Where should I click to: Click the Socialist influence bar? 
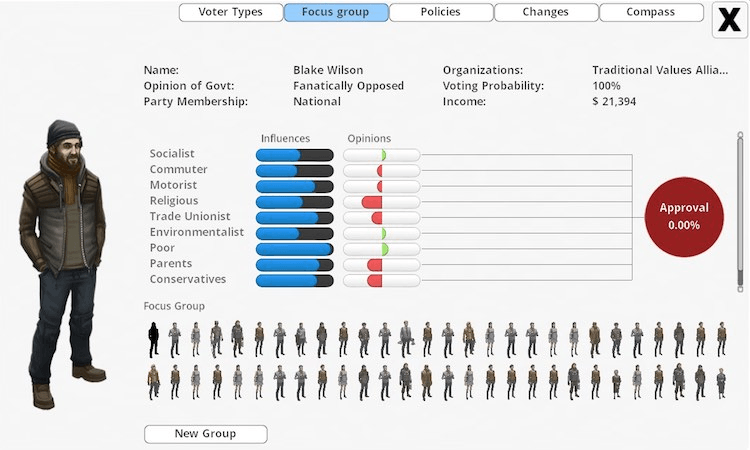(294, 155)
